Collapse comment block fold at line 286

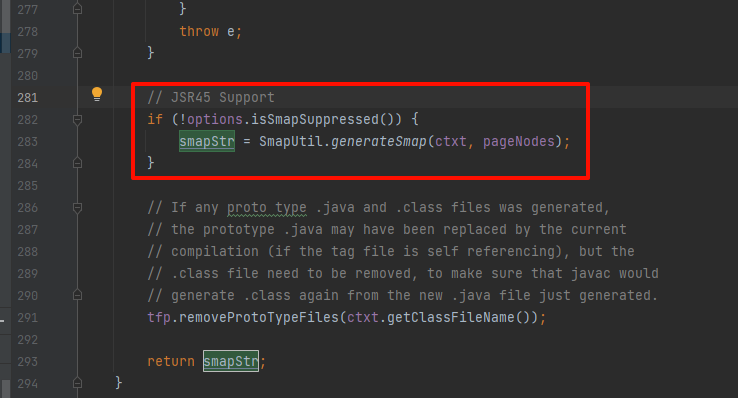(78, 207)
